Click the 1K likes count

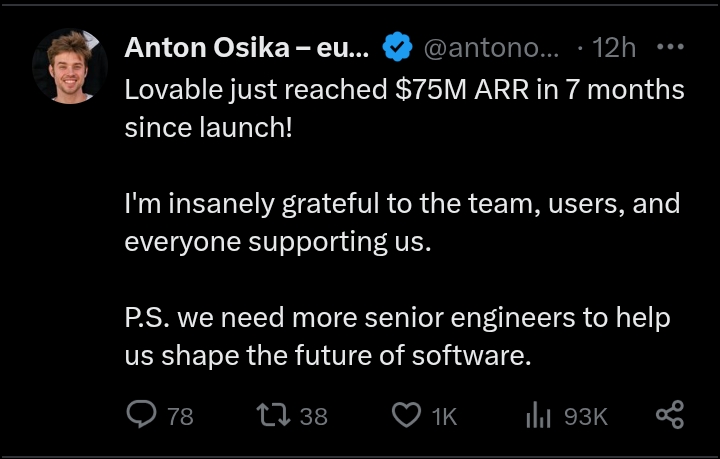tap(443, 416)
